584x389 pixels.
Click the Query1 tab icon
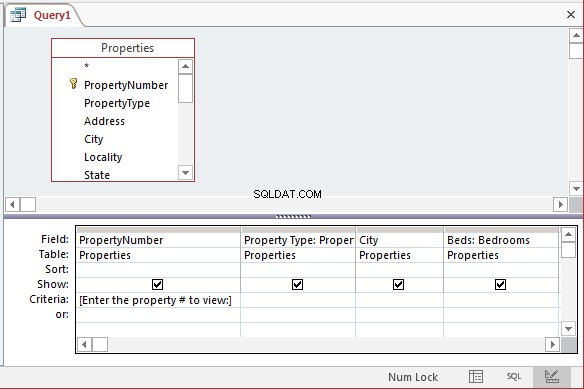[18, 15]
